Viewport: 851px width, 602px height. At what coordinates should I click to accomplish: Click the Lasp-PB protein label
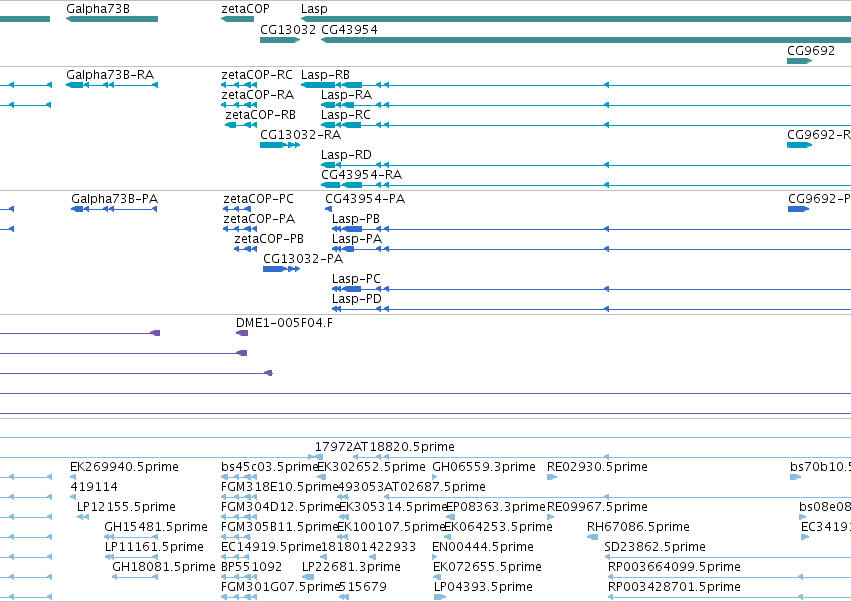click(x=356, y=219)
